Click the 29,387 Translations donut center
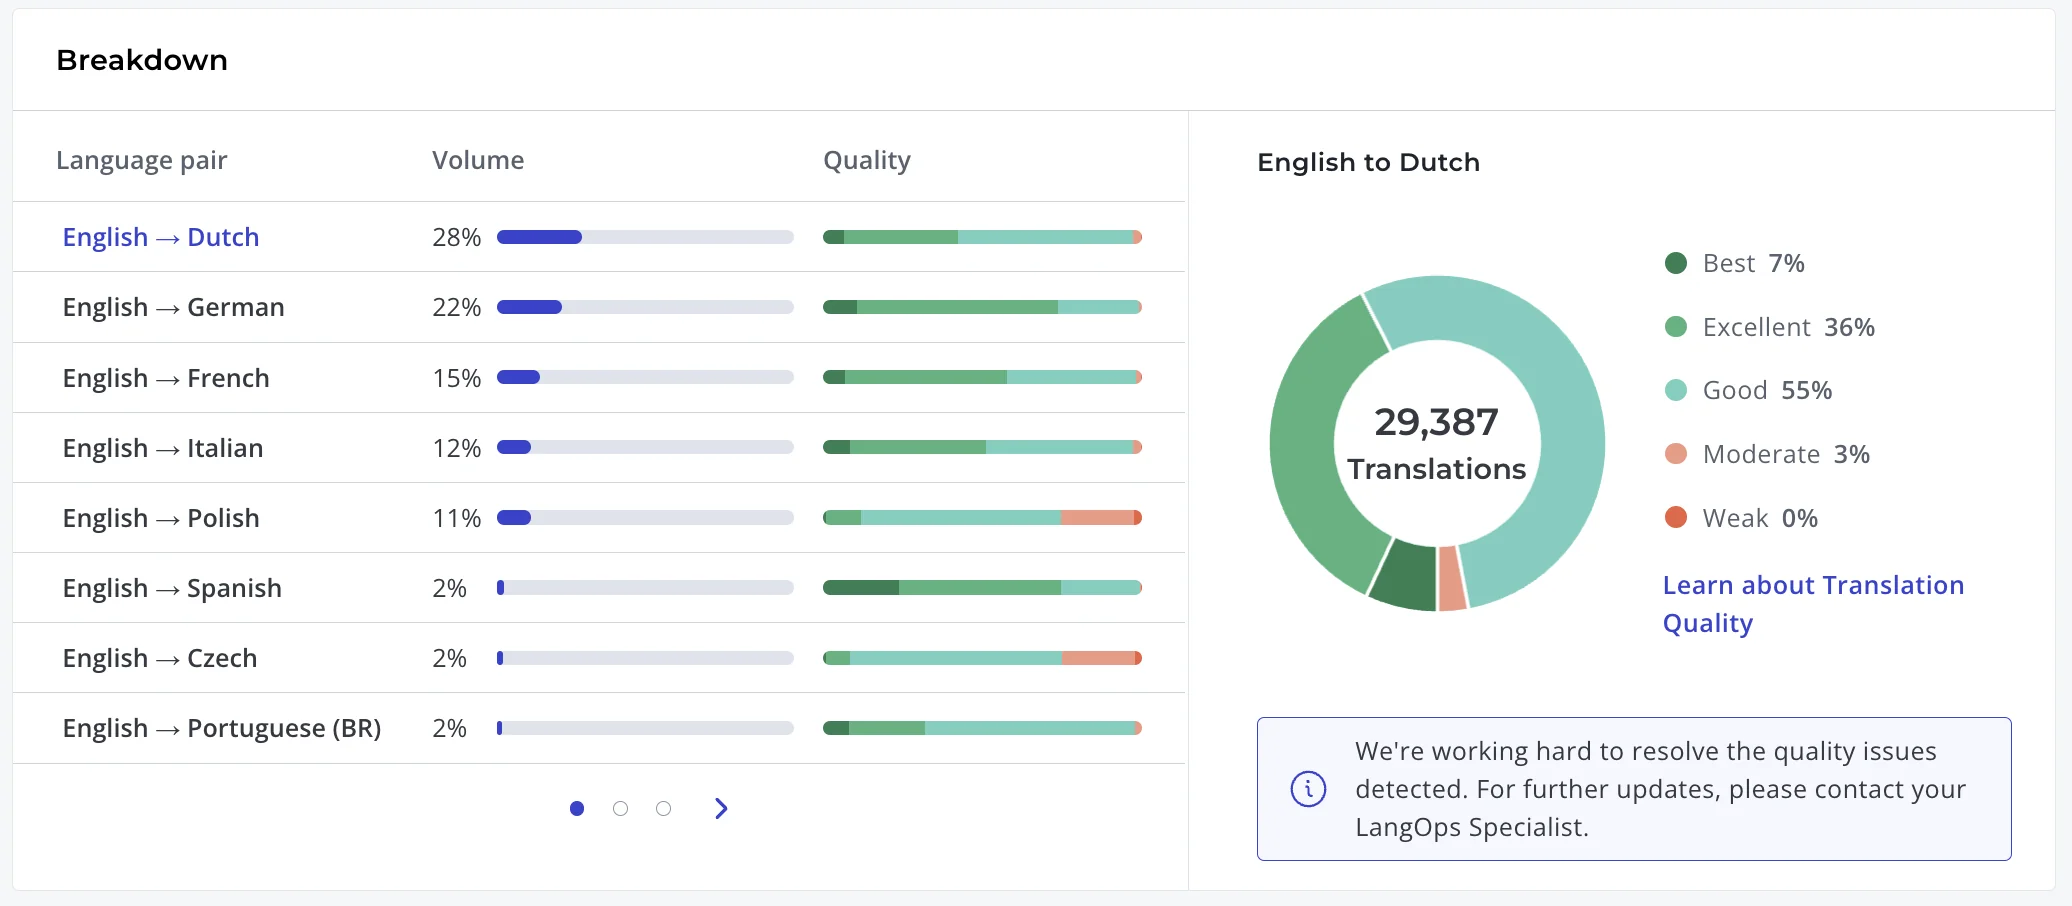Image resolution: width=2072 pixels, height=906 pixels. pyautogui.click(x=1437, y=444)
